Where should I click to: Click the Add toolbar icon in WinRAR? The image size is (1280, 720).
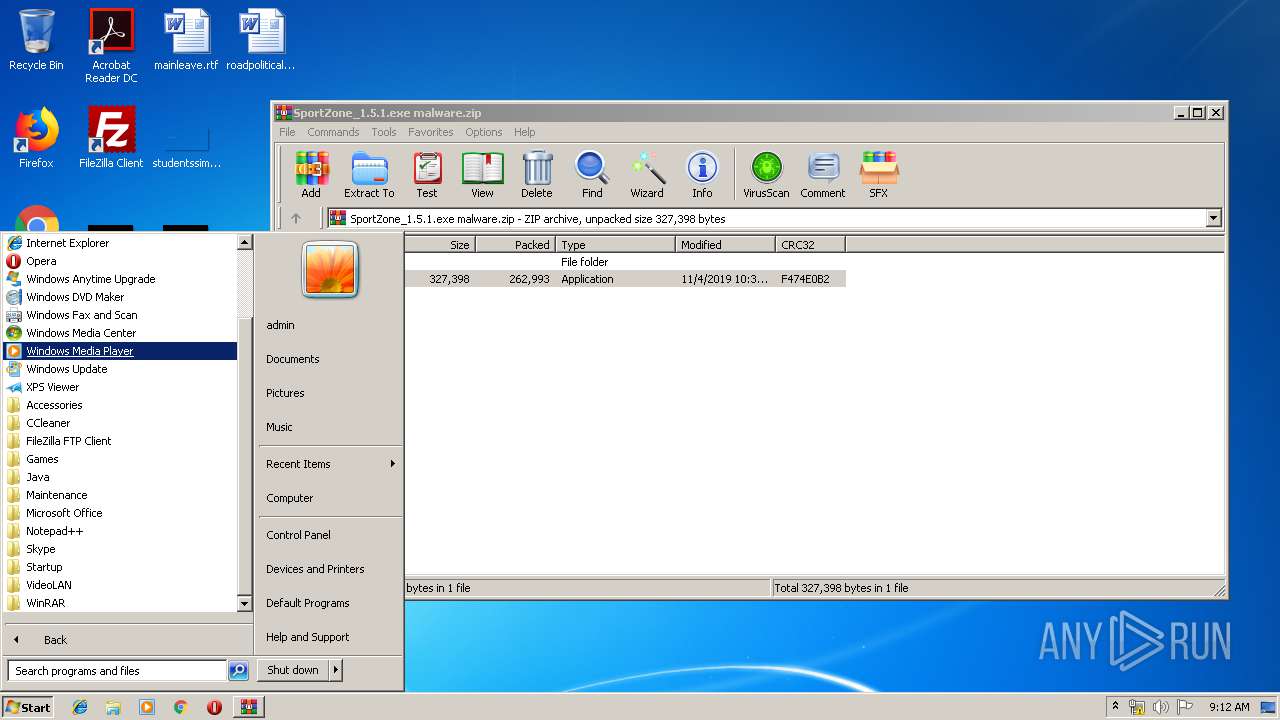click(x=311, y=175)
